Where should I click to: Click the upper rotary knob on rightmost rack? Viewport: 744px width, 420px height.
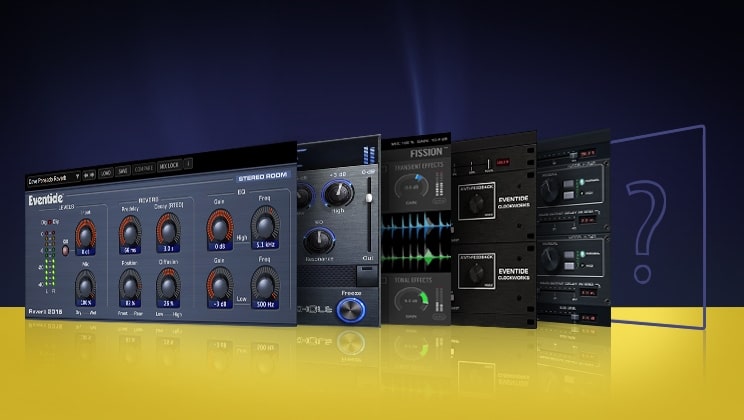[549, 189]
